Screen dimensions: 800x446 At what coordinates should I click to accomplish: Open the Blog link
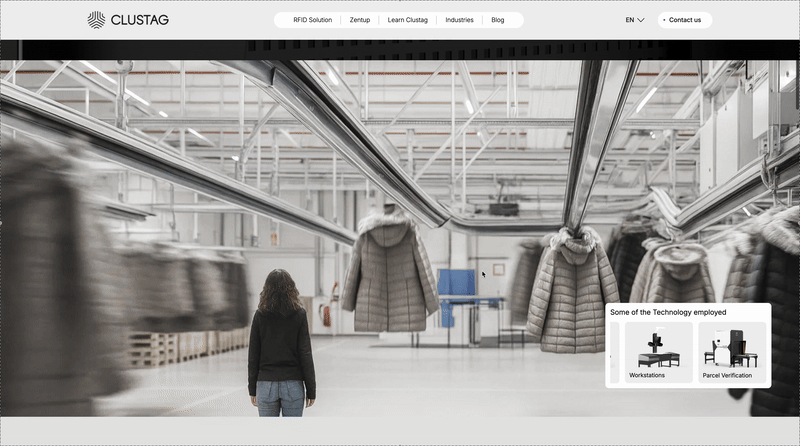pyautogui.click(x=498, y=20)
